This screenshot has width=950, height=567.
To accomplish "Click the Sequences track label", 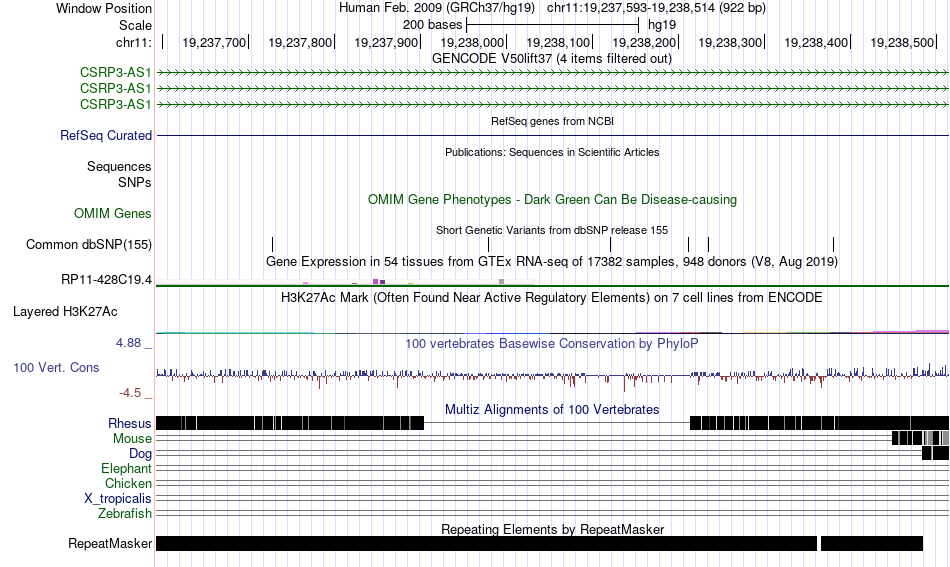I will 119,167.
